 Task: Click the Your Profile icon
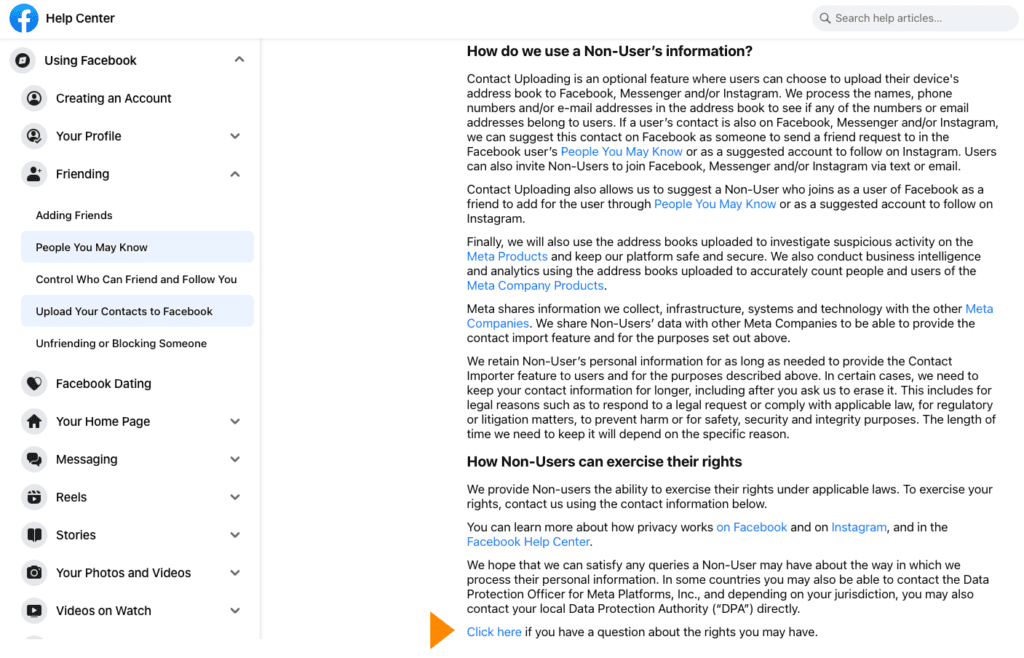[34, 136]
